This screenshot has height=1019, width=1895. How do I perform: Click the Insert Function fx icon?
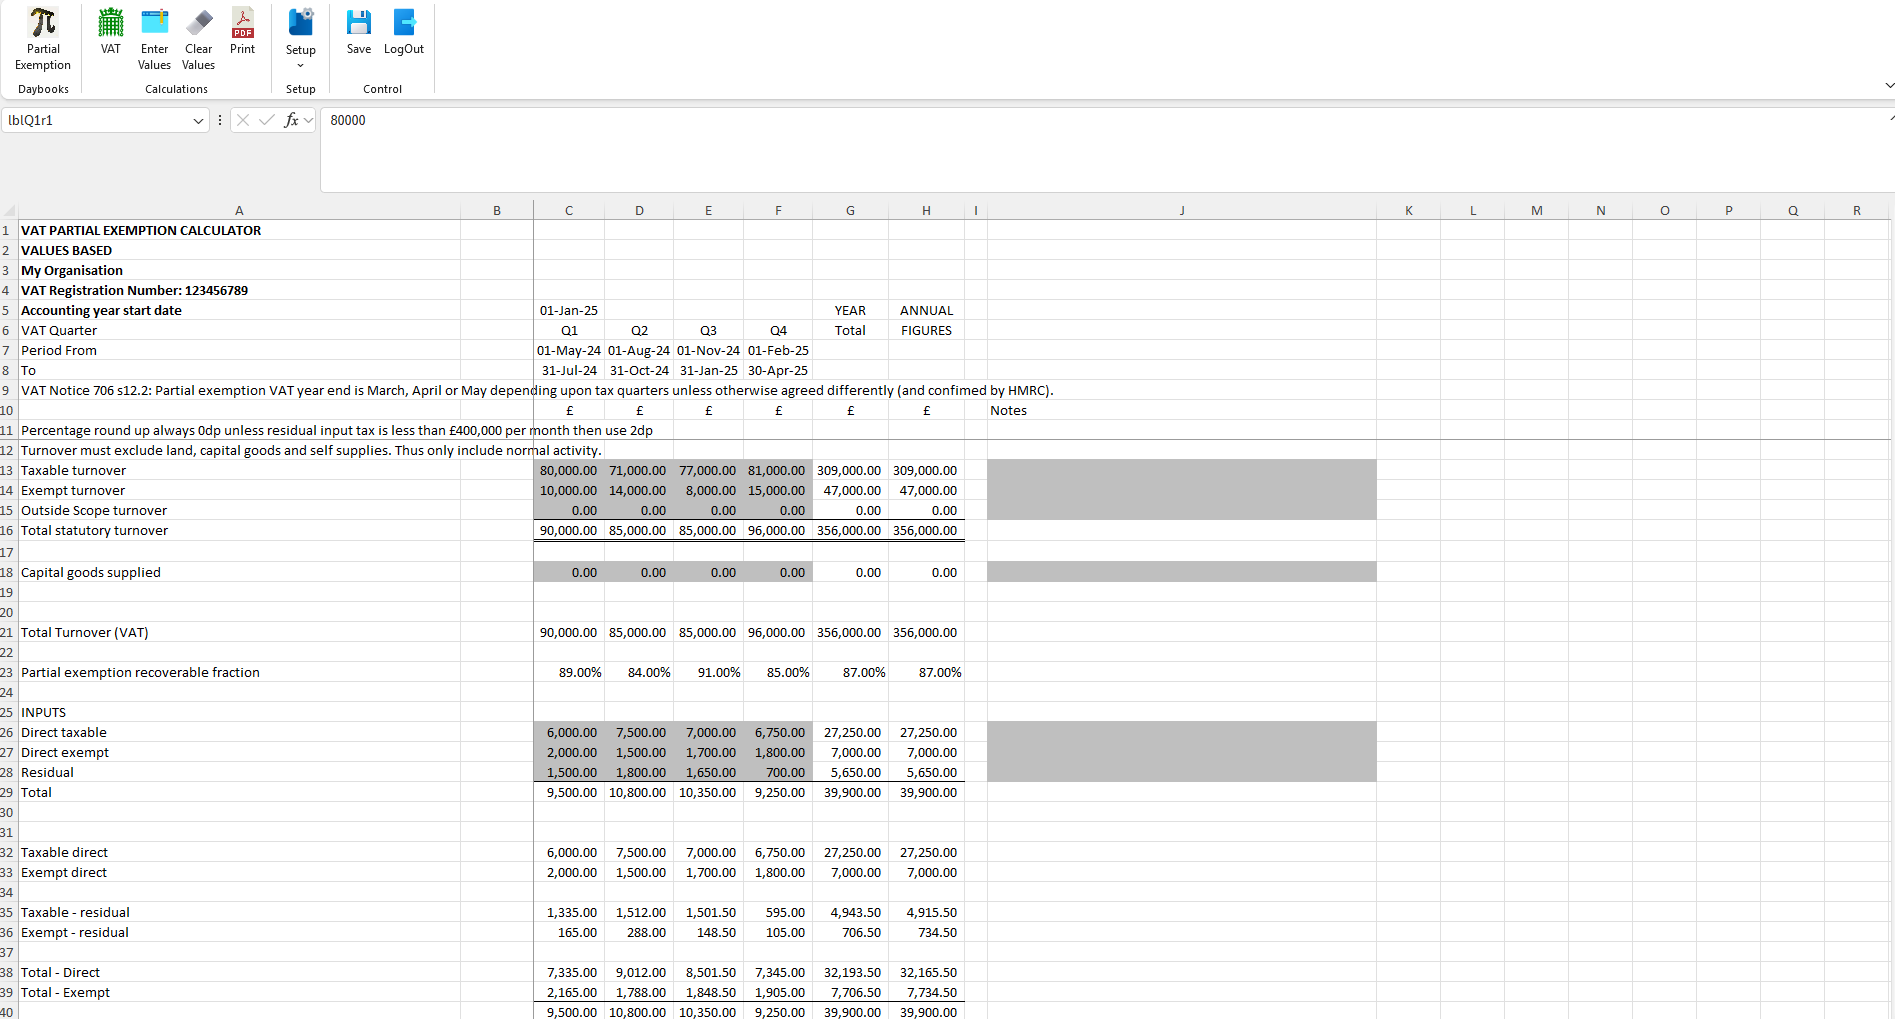click(289, 120)
